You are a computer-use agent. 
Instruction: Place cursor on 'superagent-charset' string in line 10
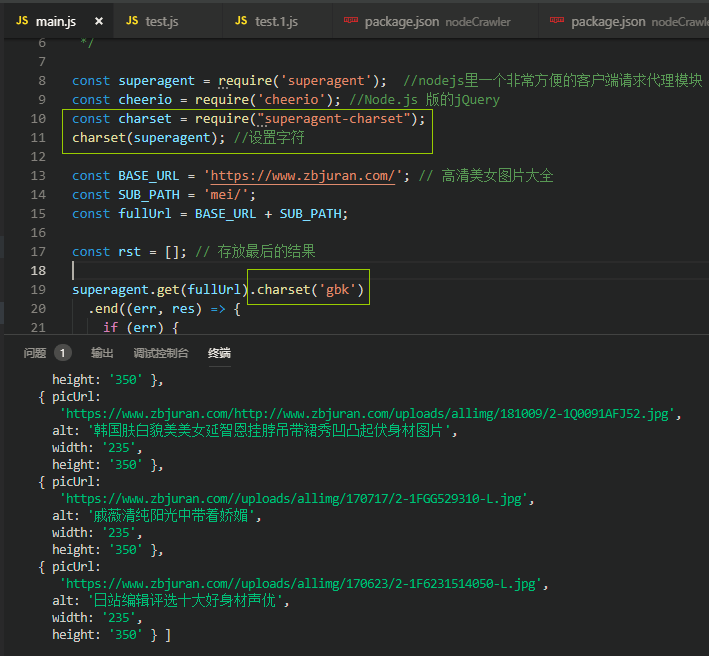click(x=334, y=118)
